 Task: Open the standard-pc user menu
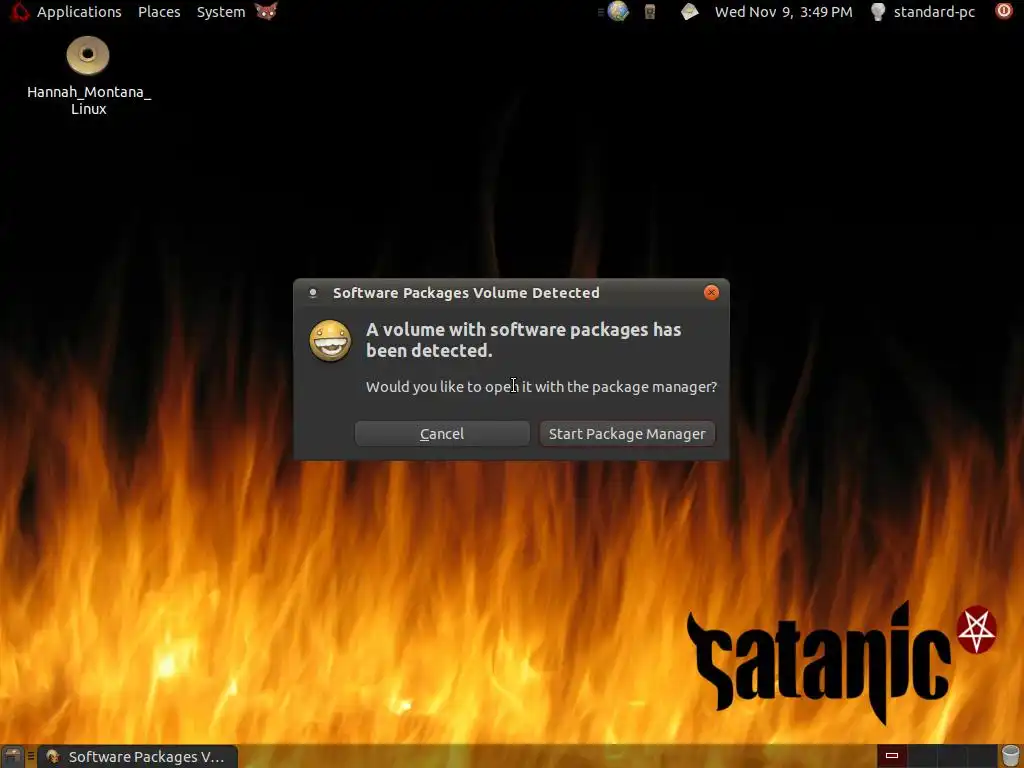click(934, 12)
